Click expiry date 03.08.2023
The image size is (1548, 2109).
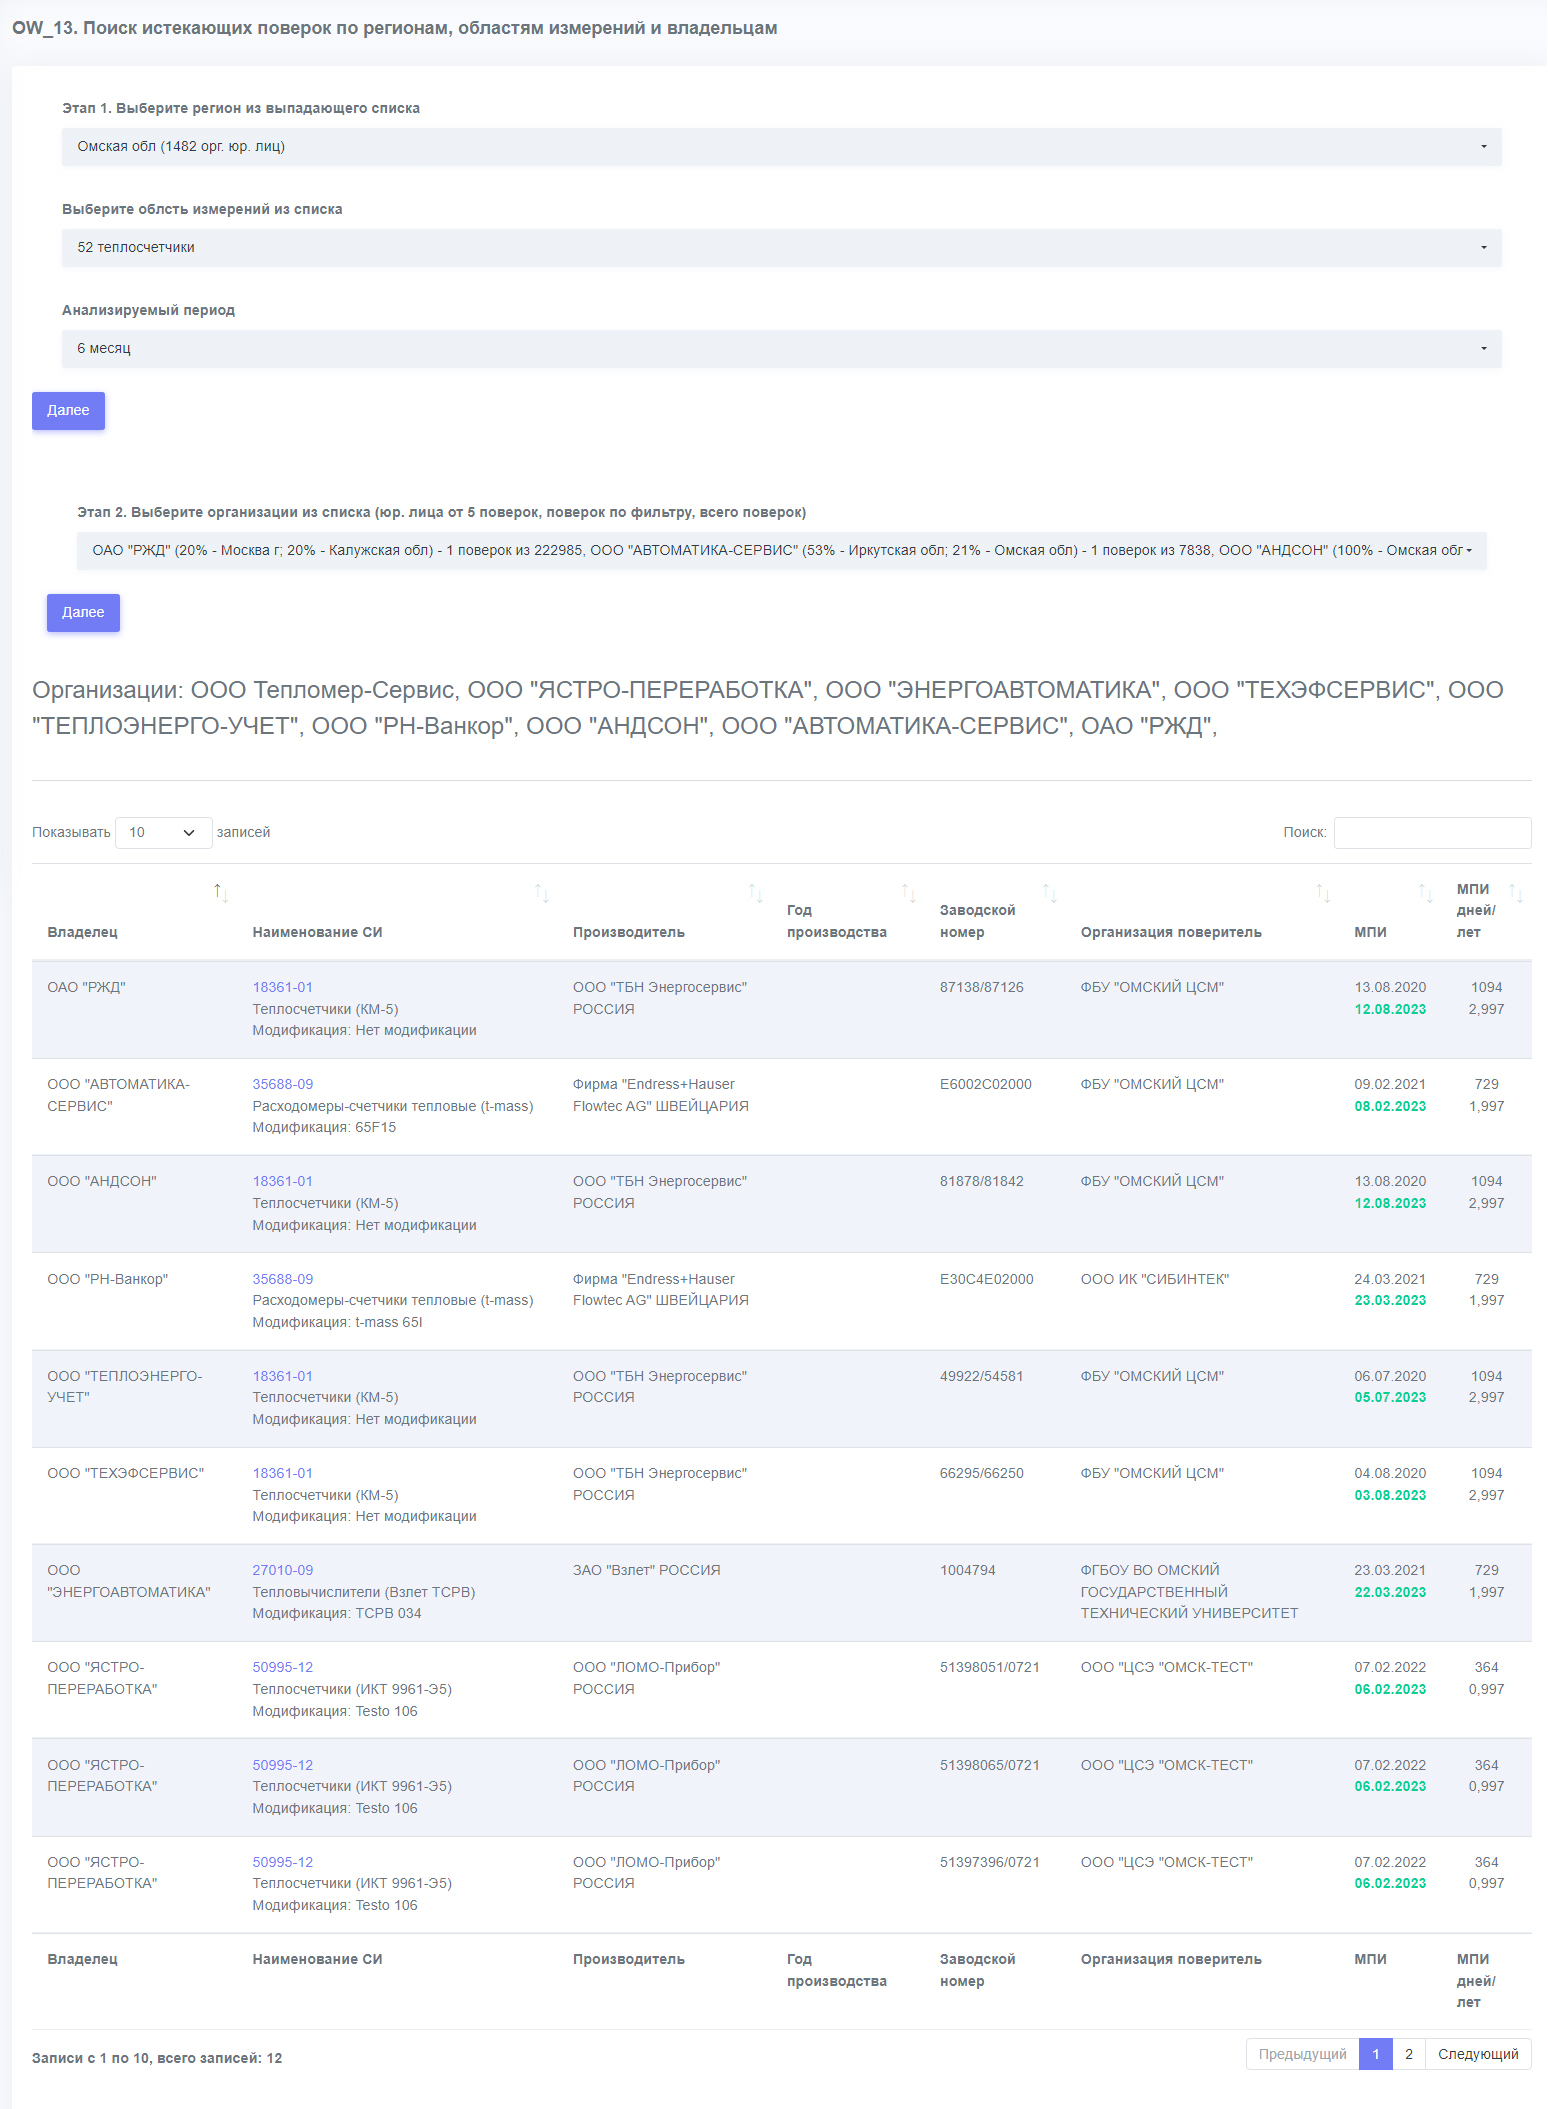click(1390, 1496)
